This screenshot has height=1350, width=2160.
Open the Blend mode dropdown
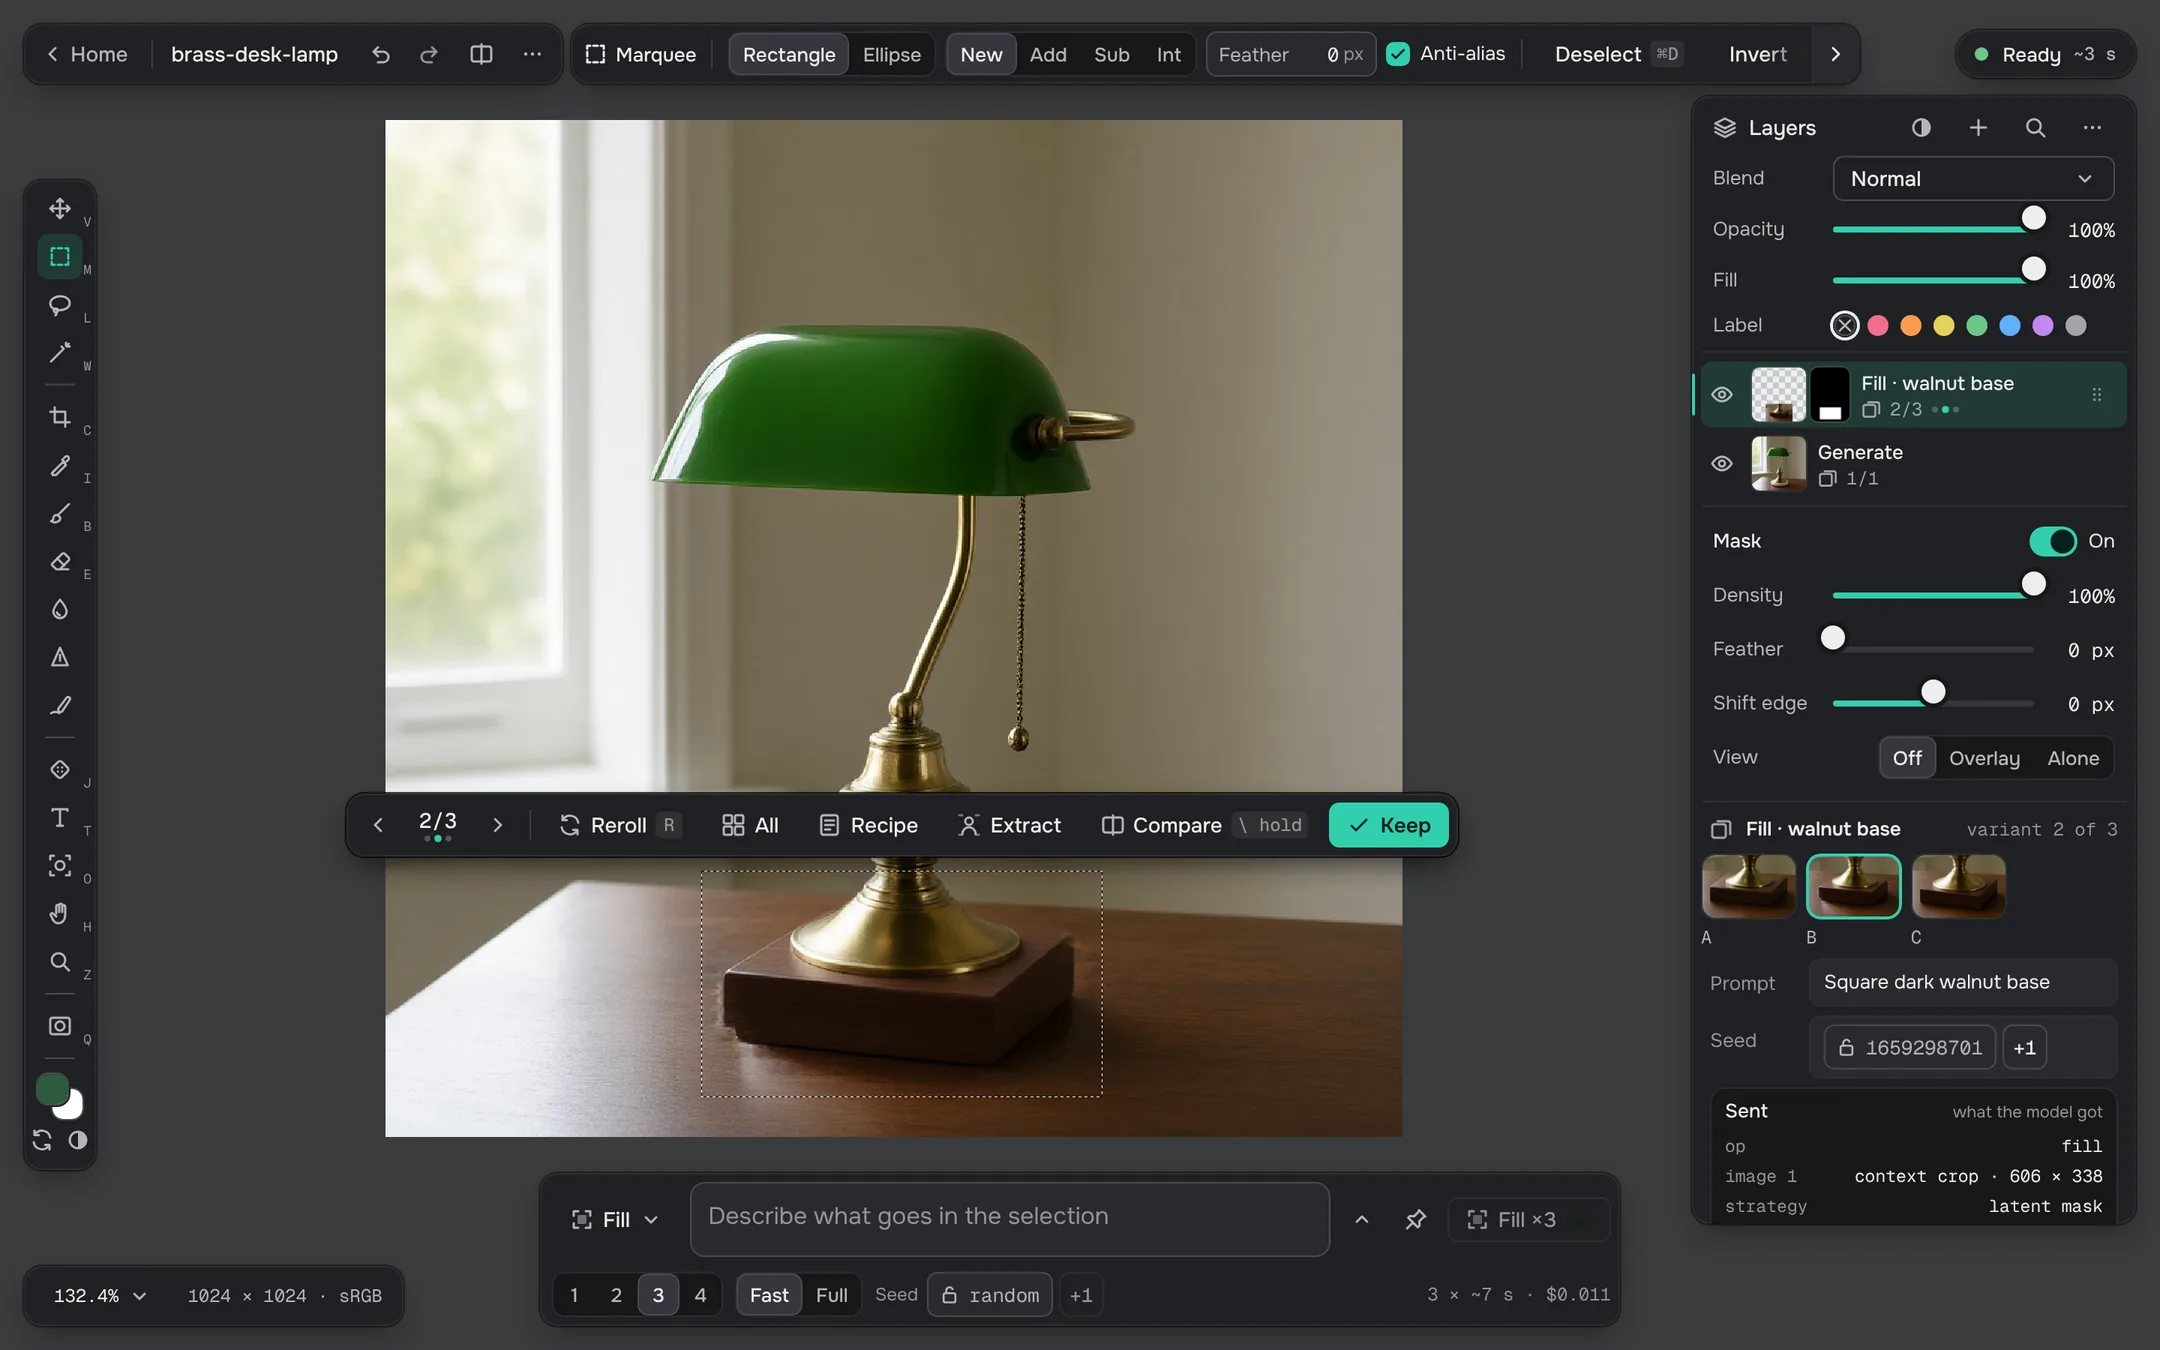[1973, 179]
